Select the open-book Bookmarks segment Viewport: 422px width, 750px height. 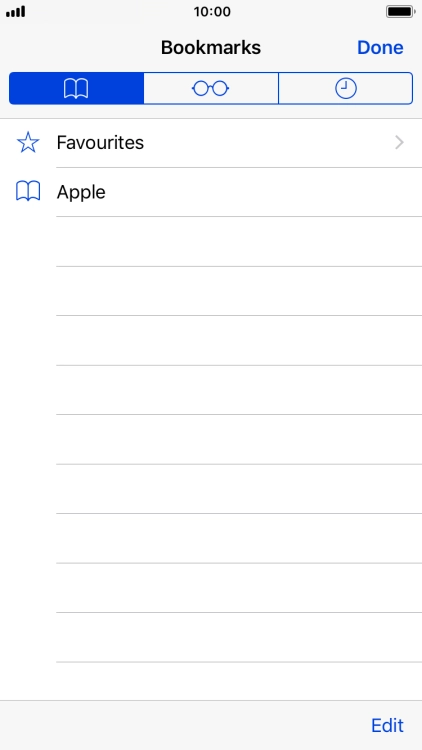pyautogui.click(x=77, y=88)
